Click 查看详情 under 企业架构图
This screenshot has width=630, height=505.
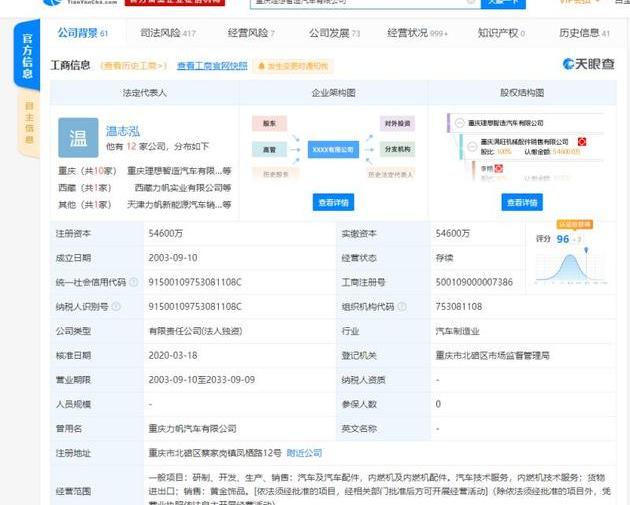tap(333, 202)
